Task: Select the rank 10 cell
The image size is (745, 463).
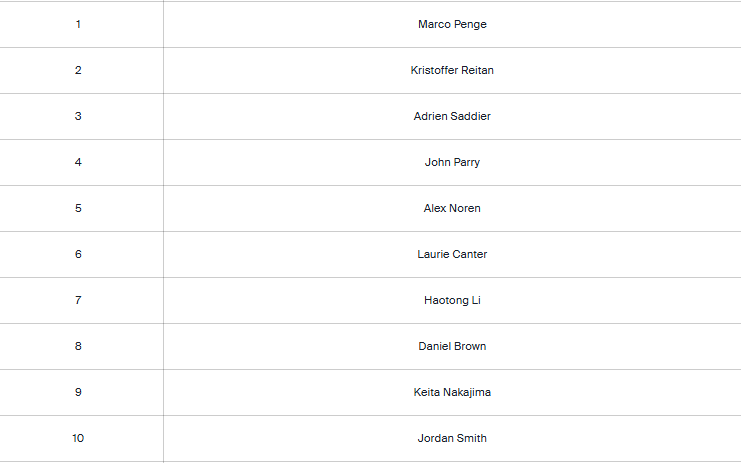Action: click(x=78, y=438)
